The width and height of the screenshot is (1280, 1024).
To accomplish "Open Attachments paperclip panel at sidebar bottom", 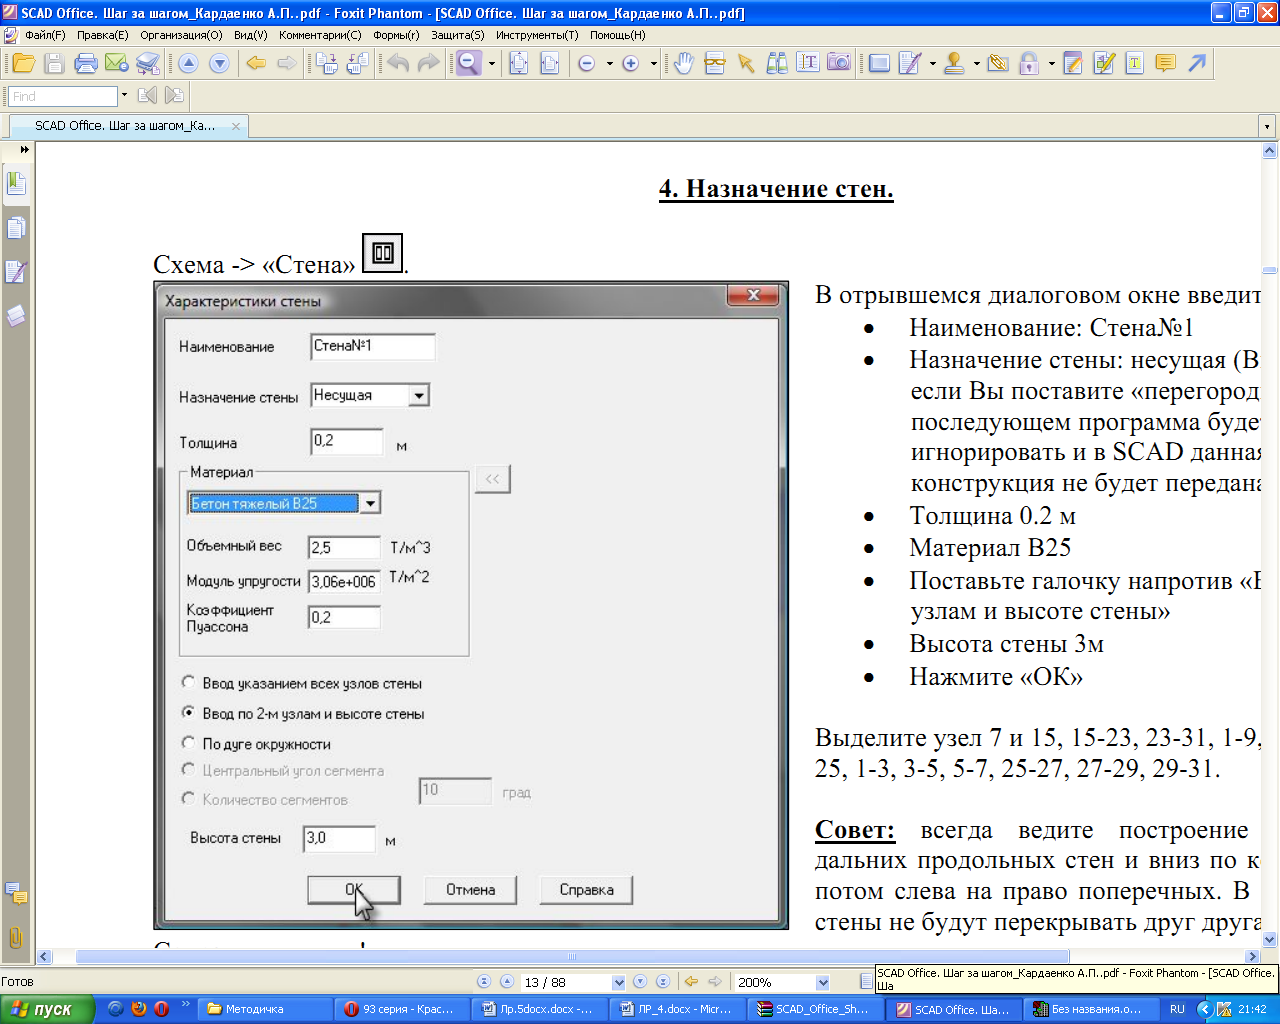I will point(16,938).
